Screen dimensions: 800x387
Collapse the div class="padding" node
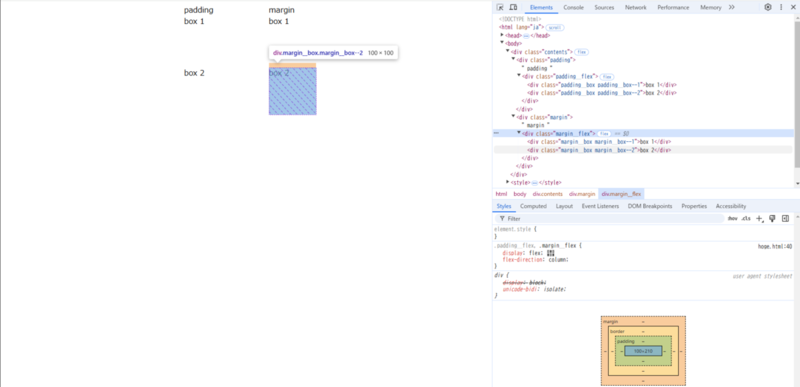point(513,60)
